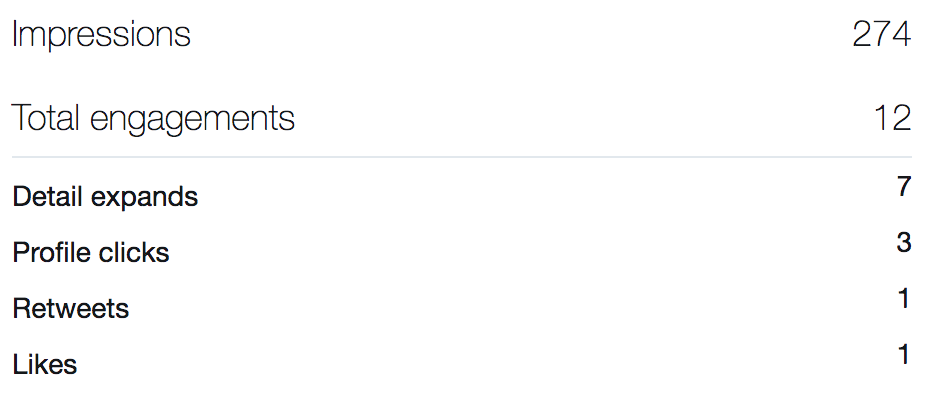Select the 274 impressions count
Viewport: 934px width, 400px height.
881,35
